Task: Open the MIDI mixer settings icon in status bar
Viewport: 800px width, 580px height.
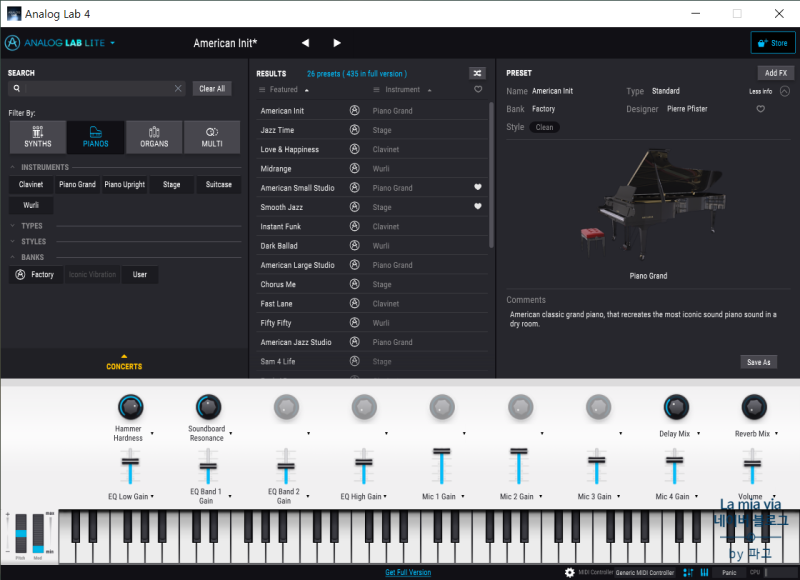Action: tap(688, 572)
